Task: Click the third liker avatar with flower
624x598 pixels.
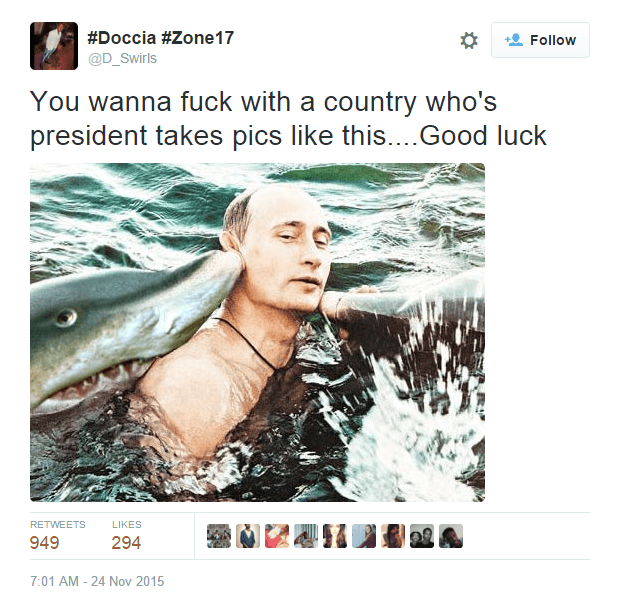Action: 277,536
